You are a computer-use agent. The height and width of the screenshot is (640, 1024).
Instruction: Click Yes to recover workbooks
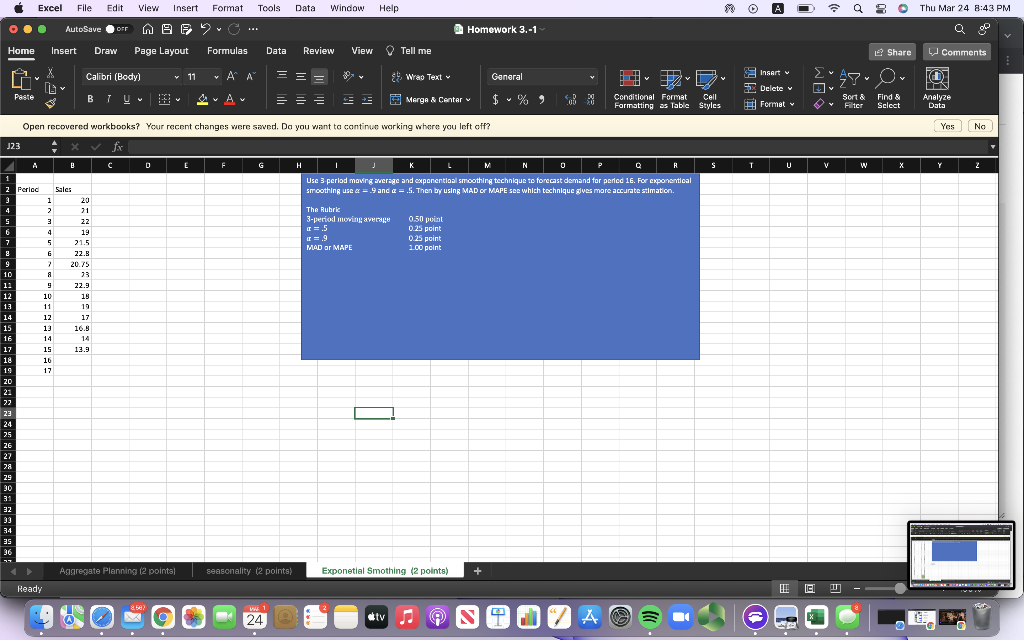946,126
